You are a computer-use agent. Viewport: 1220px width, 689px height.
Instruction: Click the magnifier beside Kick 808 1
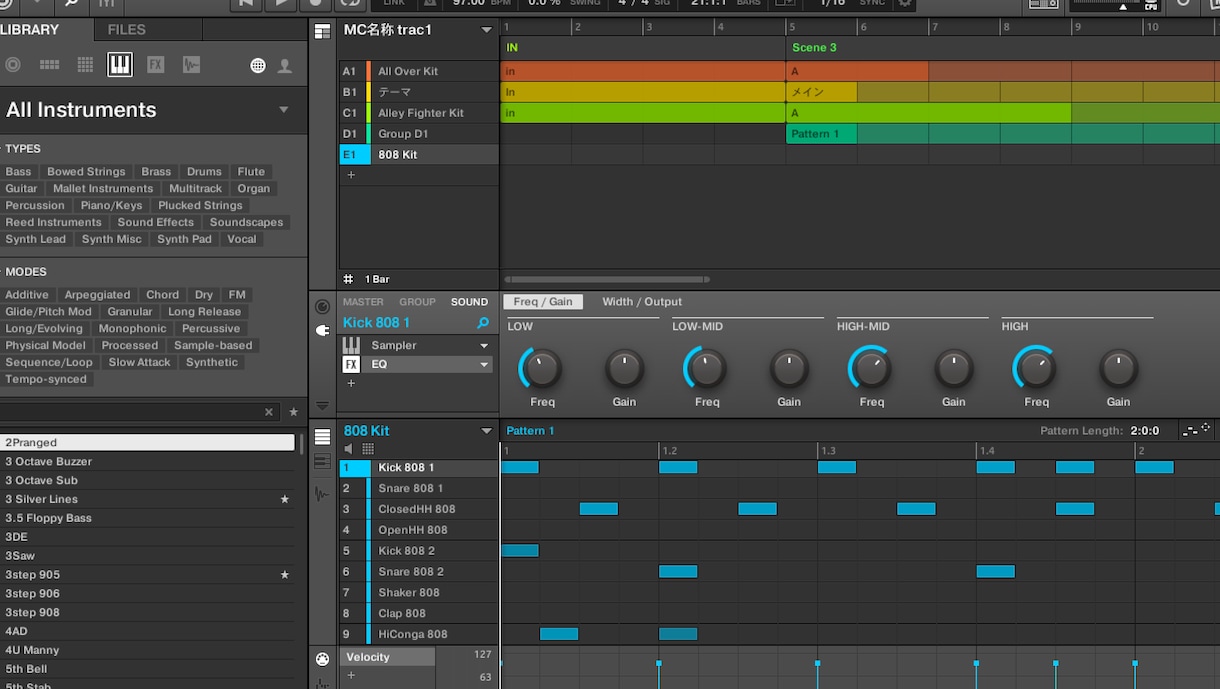[x=483, y=323]
